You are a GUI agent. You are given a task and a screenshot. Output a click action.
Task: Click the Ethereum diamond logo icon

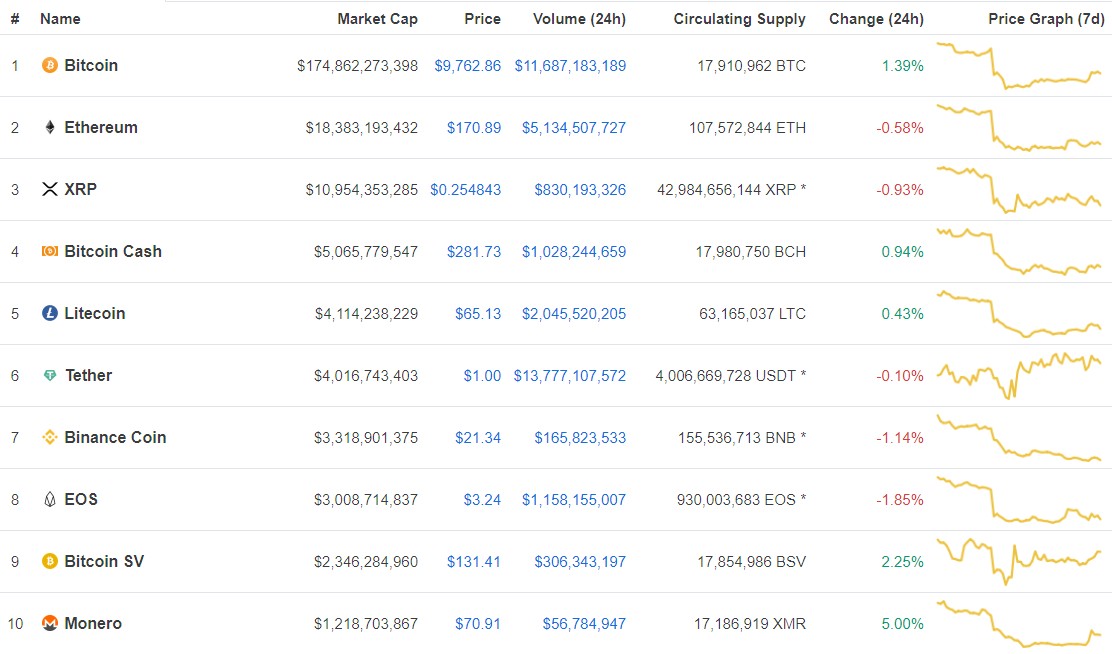point(50,128)
